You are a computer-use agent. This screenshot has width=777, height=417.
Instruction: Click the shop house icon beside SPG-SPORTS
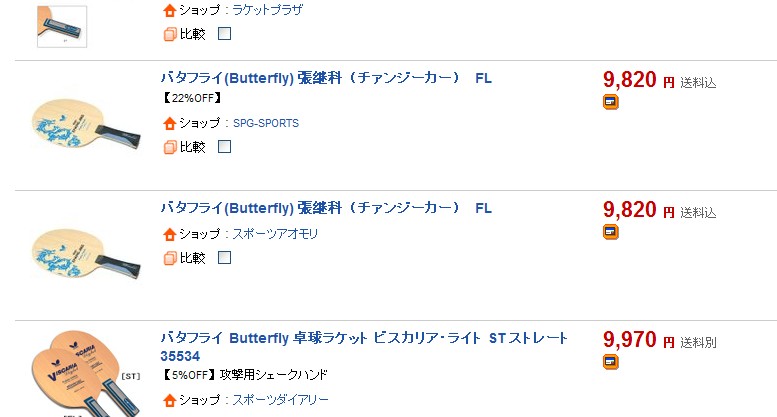coord(169,123)
